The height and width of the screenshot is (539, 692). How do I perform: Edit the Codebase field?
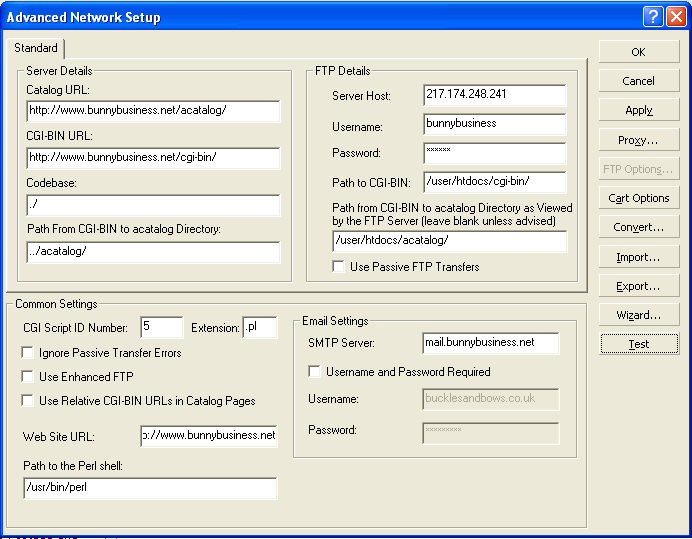(153, 205)
